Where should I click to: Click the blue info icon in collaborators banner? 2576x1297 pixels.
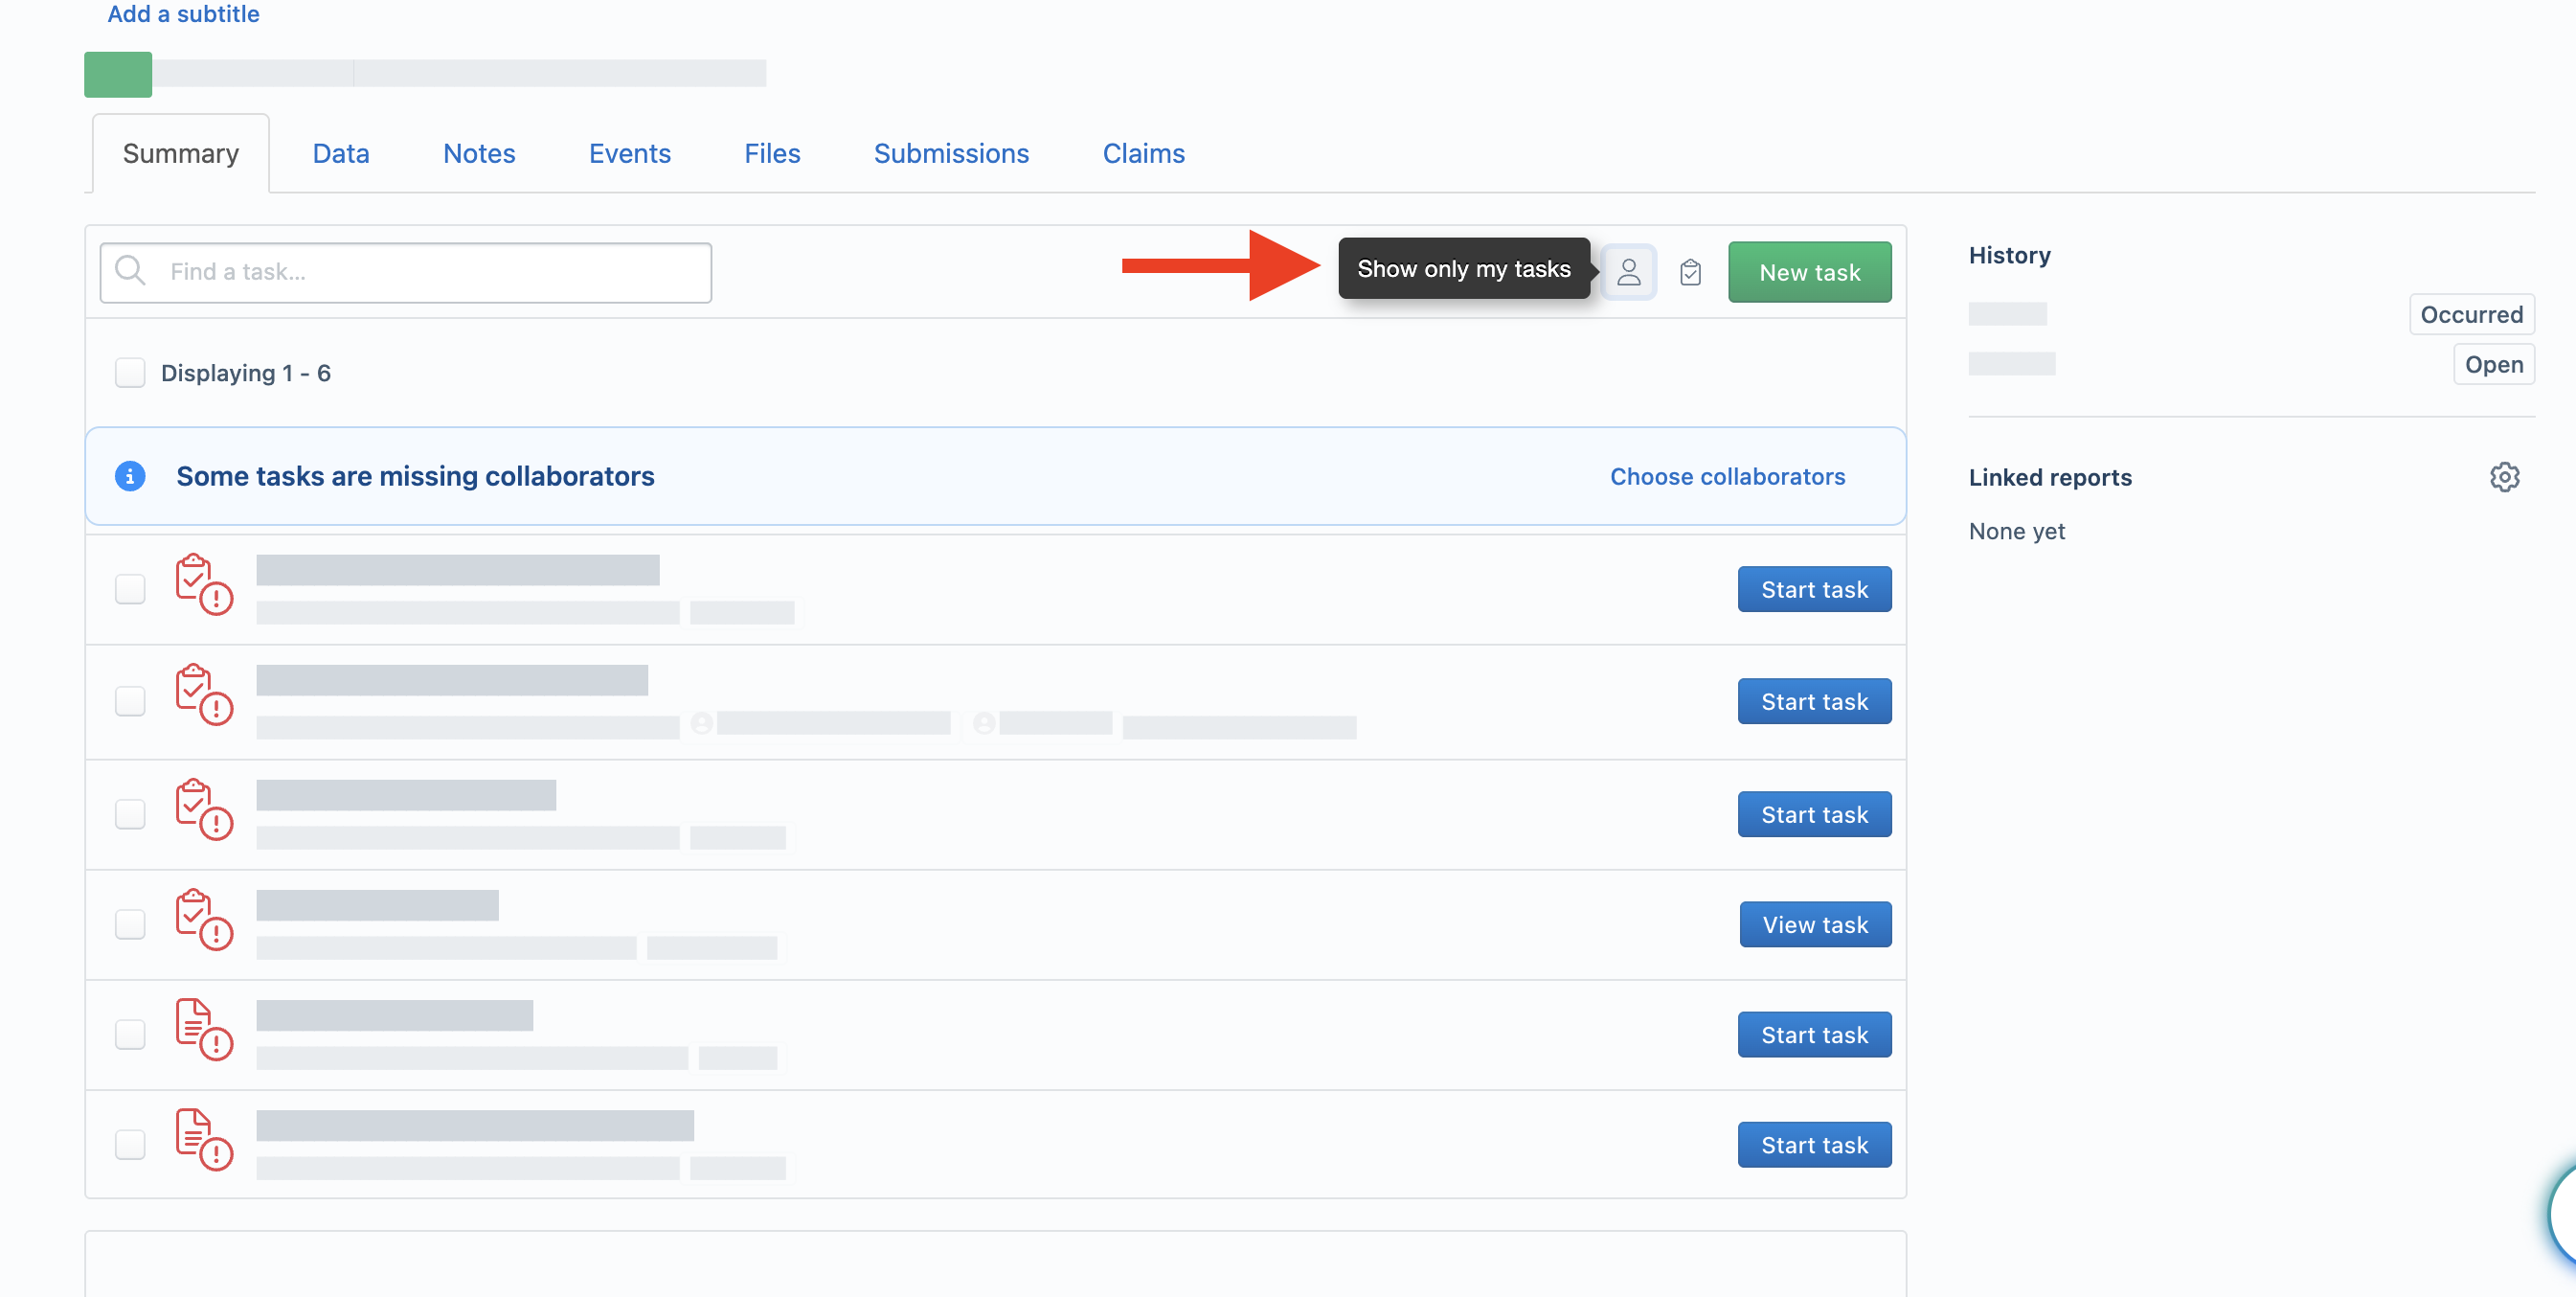point(130,476)
